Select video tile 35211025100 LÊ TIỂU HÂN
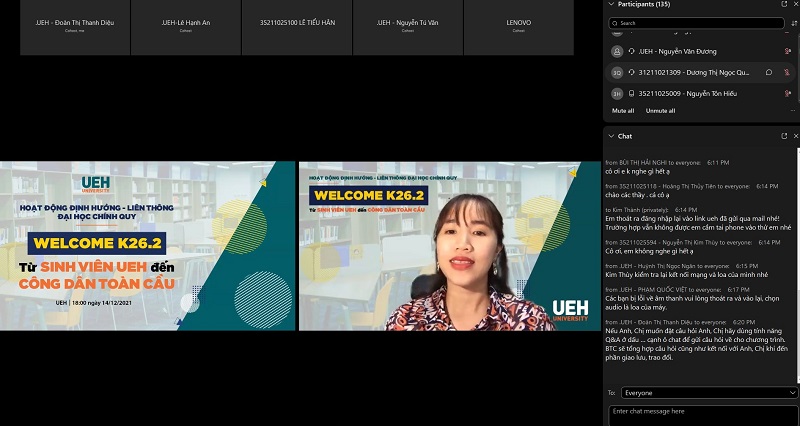The width and height of the screenshot is (800, 426). [x=296, y=28]
